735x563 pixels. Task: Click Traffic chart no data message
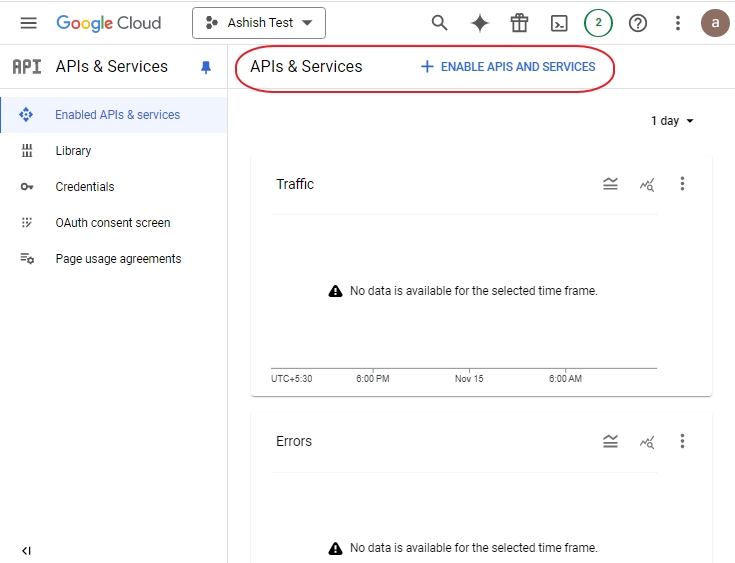tap(463, 291)
